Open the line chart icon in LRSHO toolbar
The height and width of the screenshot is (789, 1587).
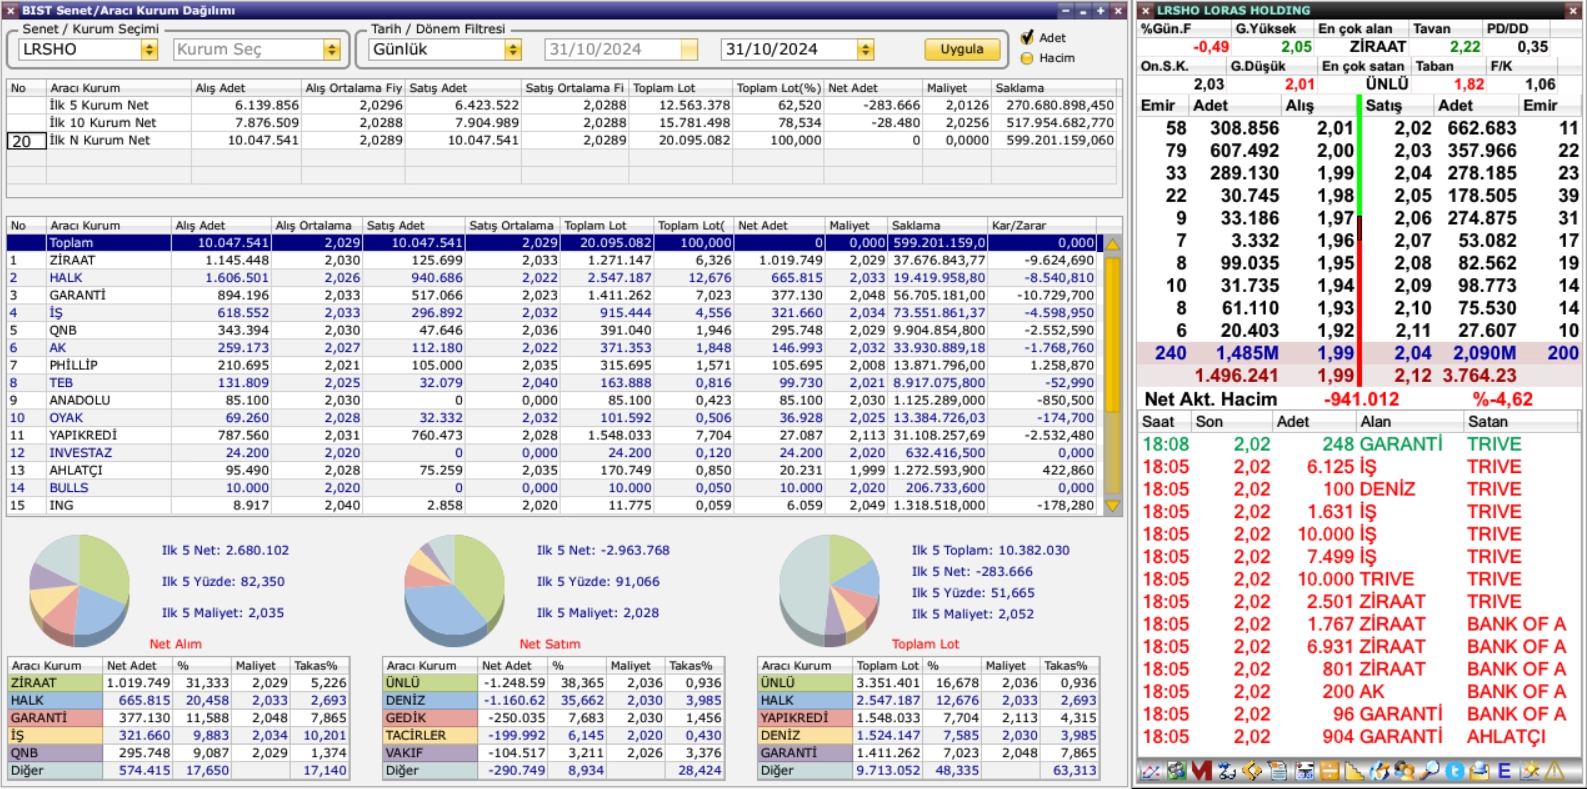point(1149,771)
